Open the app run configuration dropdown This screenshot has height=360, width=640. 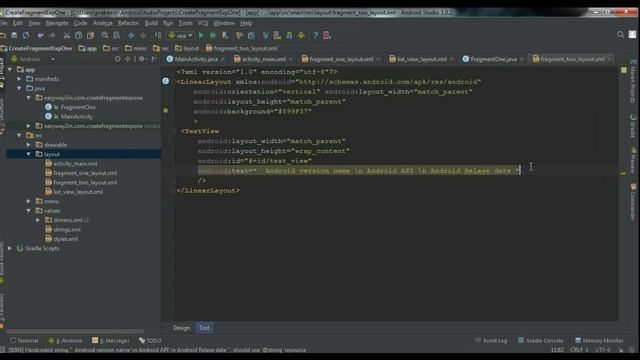[x=180, y=36]
